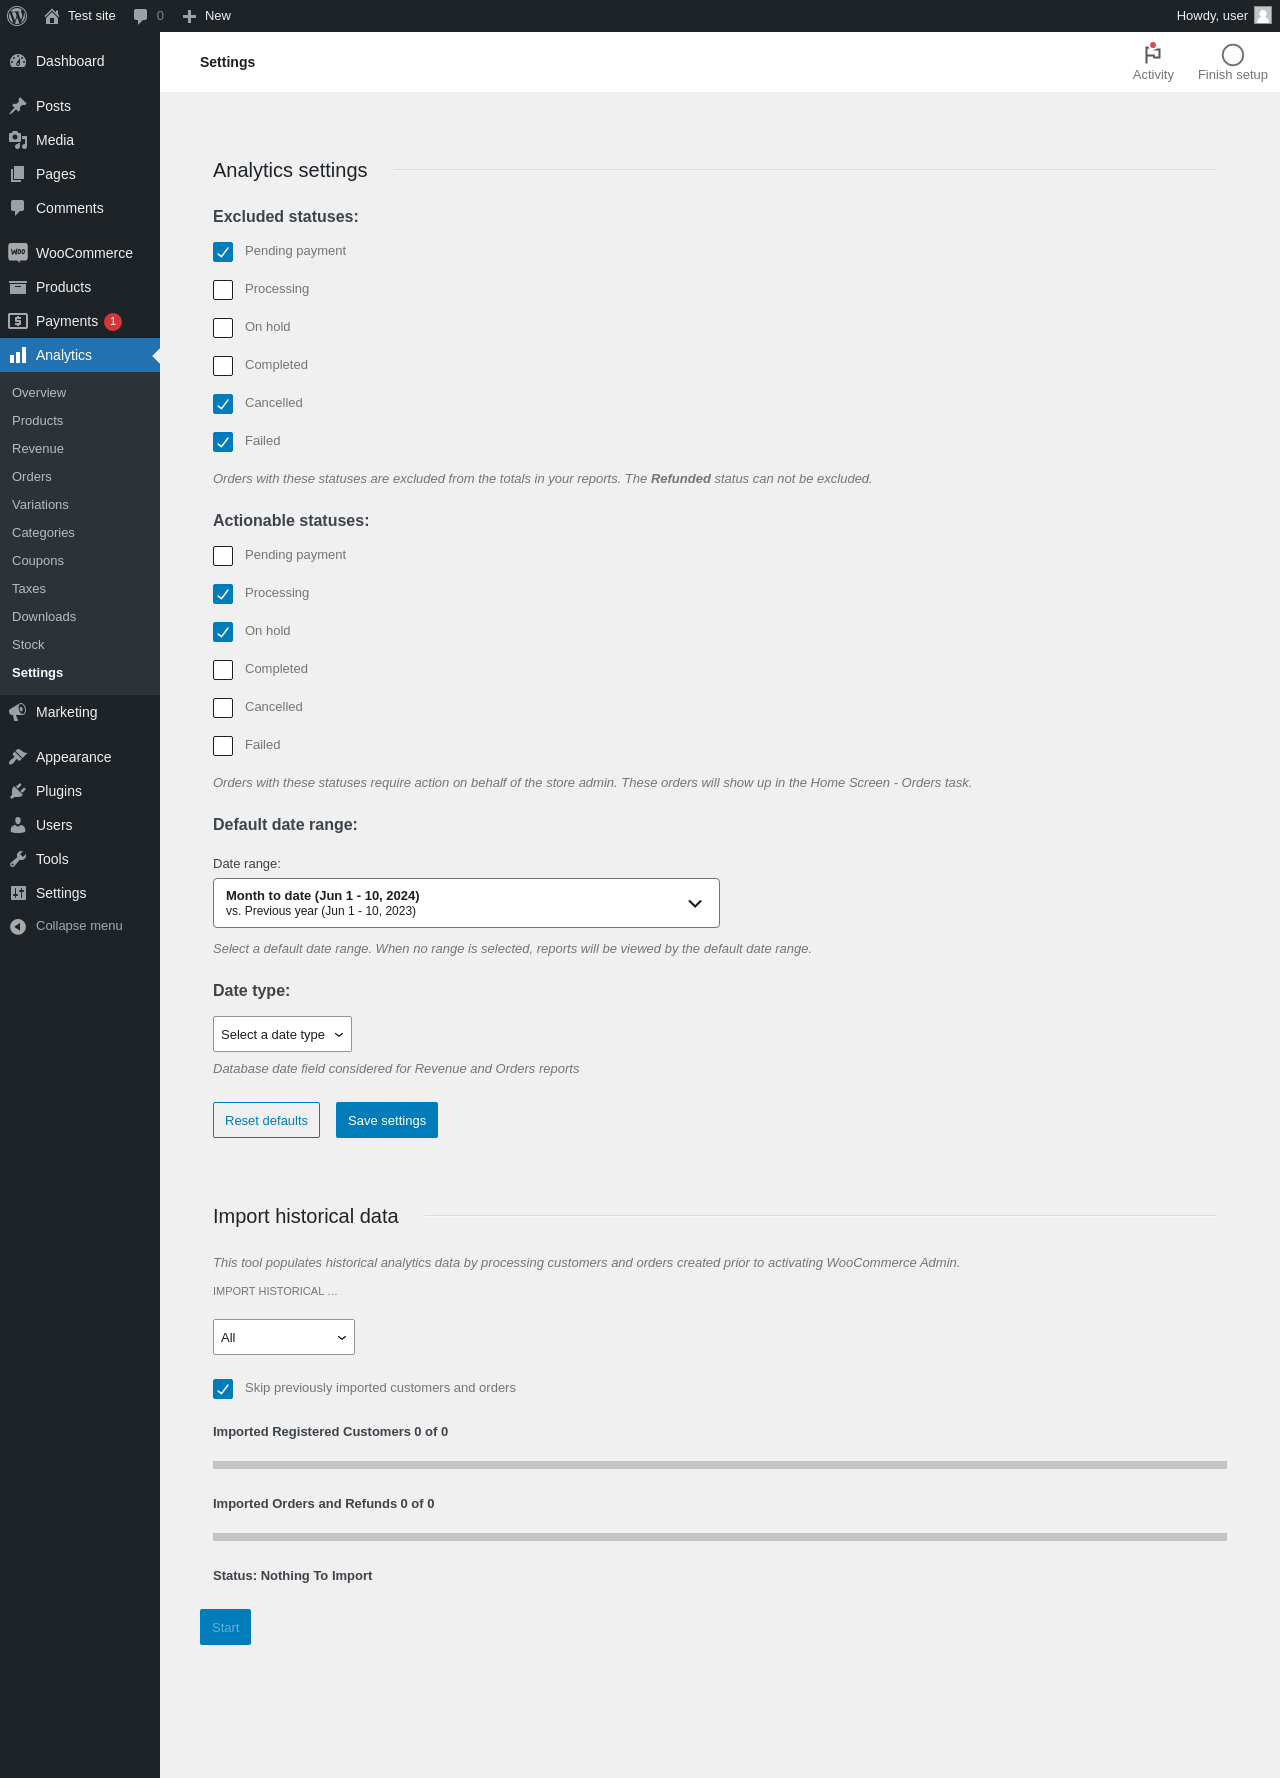The image size is (1280, 1778).
Task: Open the New content link in admin bar
Action: click(207, 16)
